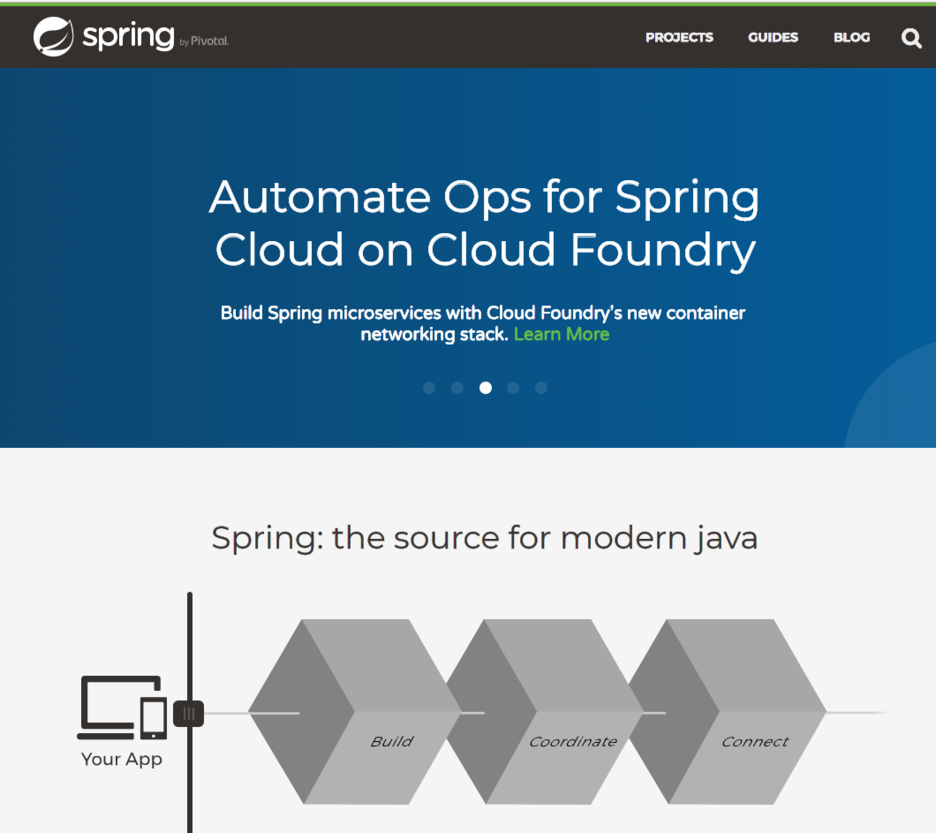Viewport: 936px width, 833px height.
Task: Select the fifth carousel dot
Action: pos(541,388)
